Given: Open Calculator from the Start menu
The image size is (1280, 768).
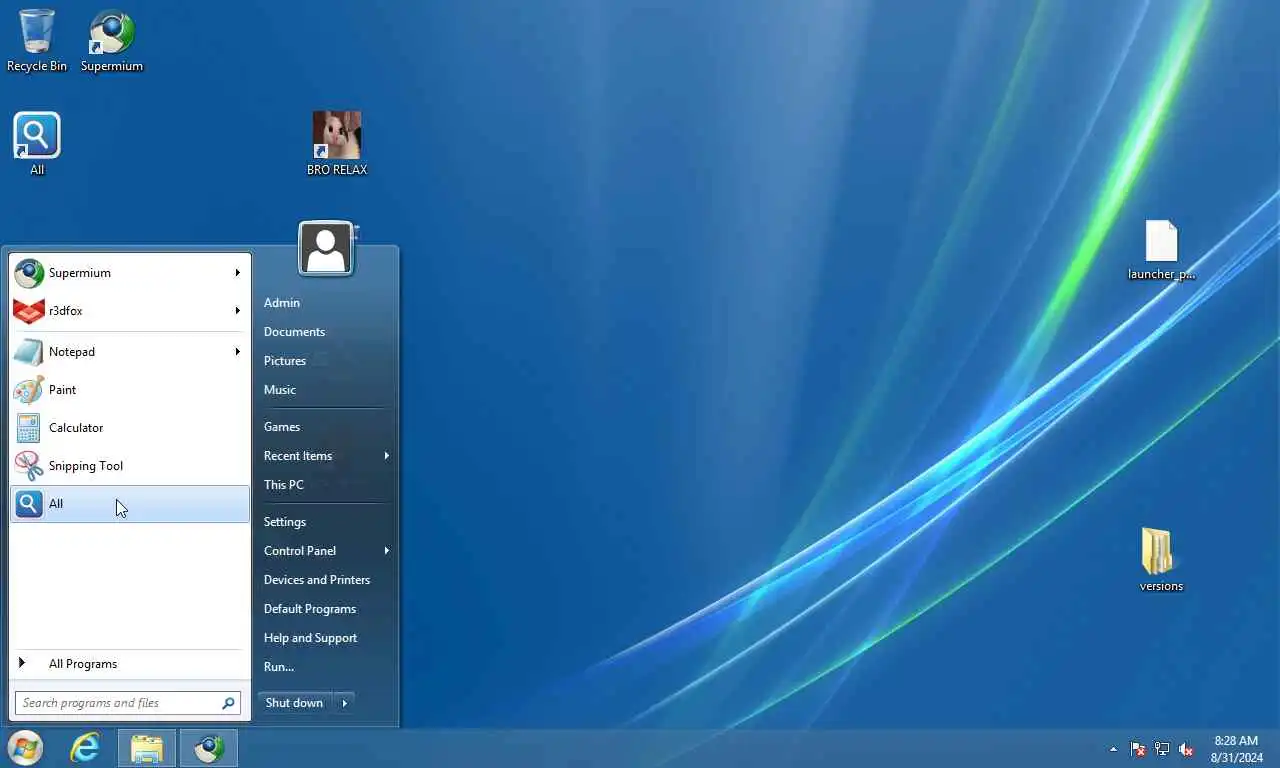Looking at the screenshot, I should (129, 428).
